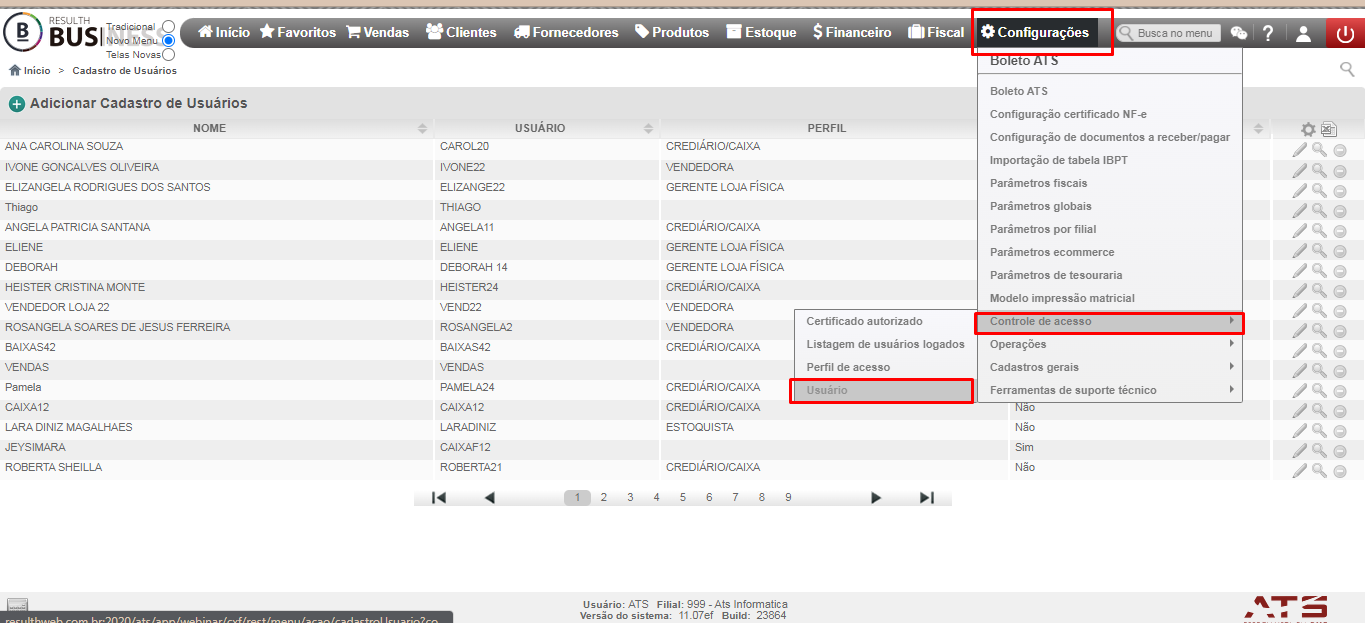Open the chat bubbles icon
The image size is (1365, 623).
1238,33
